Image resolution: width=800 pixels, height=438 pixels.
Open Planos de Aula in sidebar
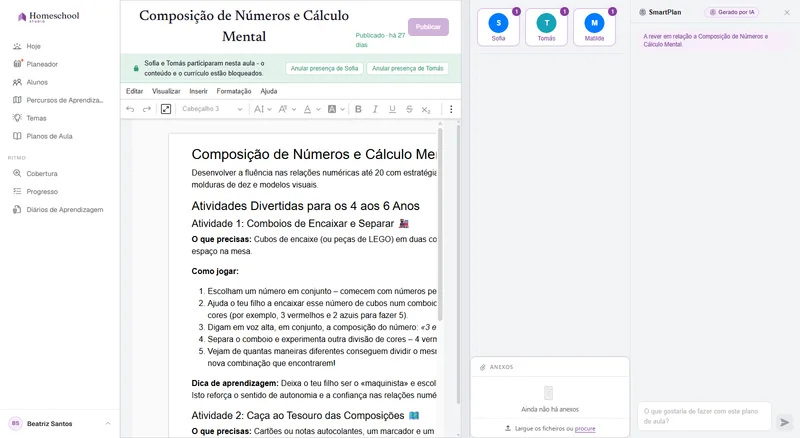(49, 136)
